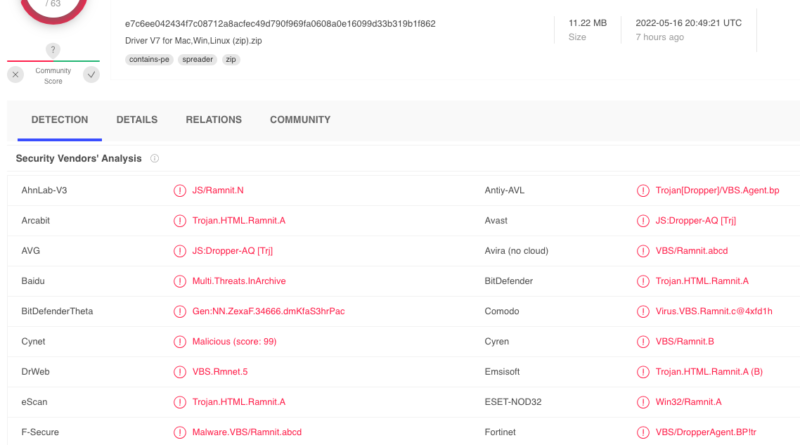The width and height of the screenshot is (800, 445).
Task: Click the alert icon beside JS/Ramnit.N
Action: [x=180, y=191]
